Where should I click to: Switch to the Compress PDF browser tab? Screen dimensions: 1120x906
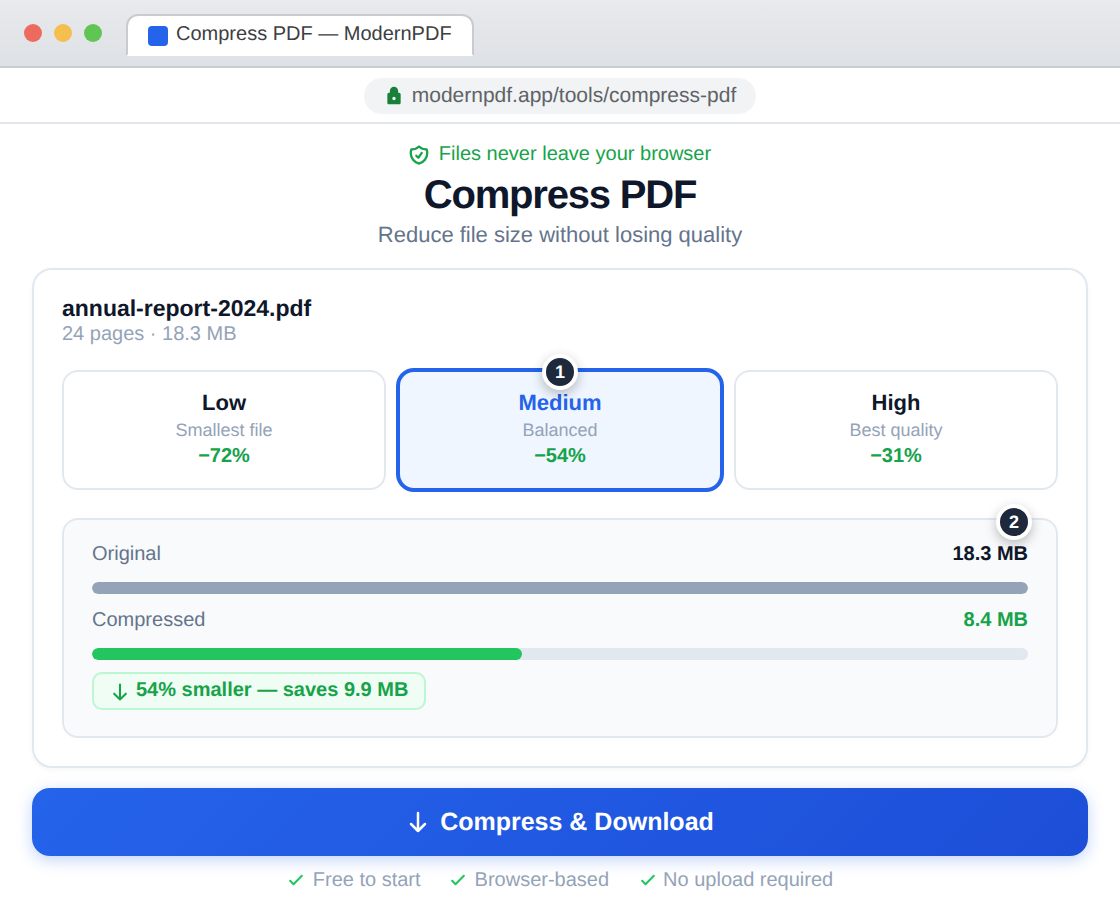click(300, 34)
